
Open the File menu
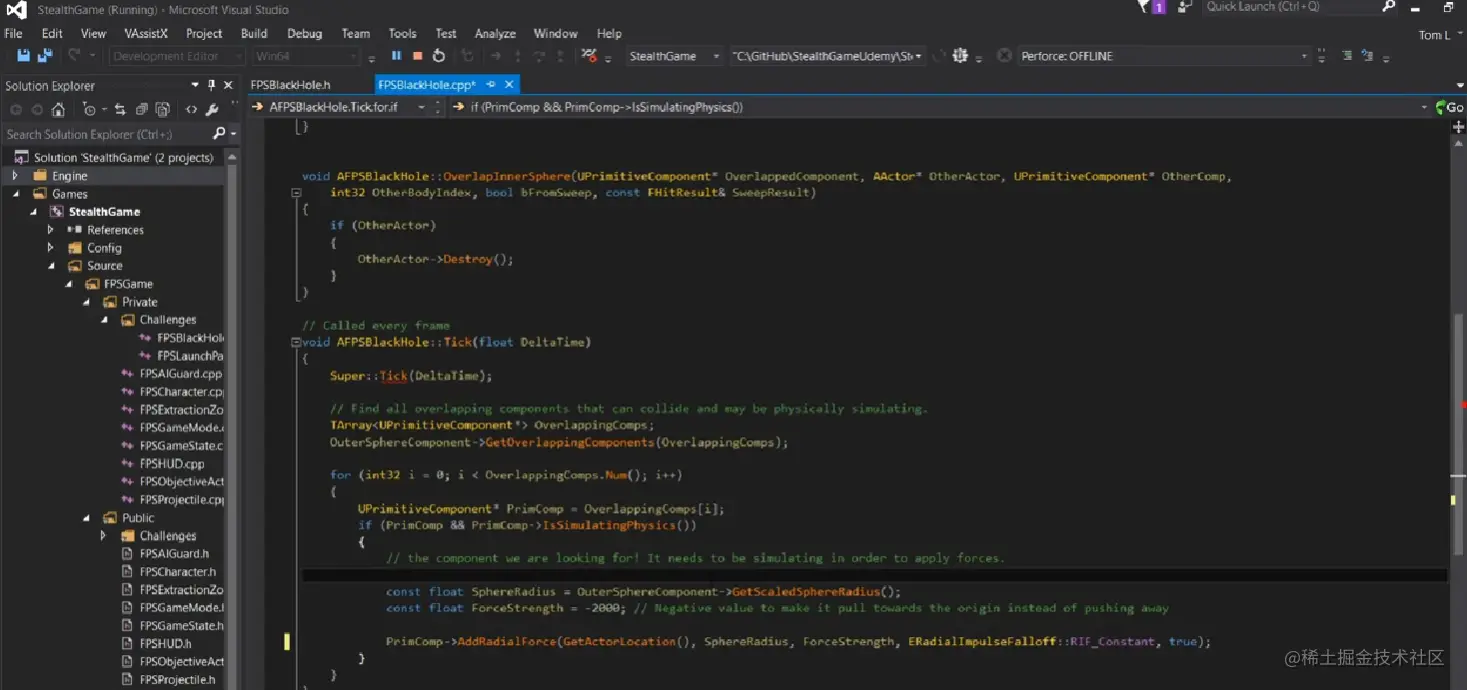pyautogui.click(x=14, y=33)
